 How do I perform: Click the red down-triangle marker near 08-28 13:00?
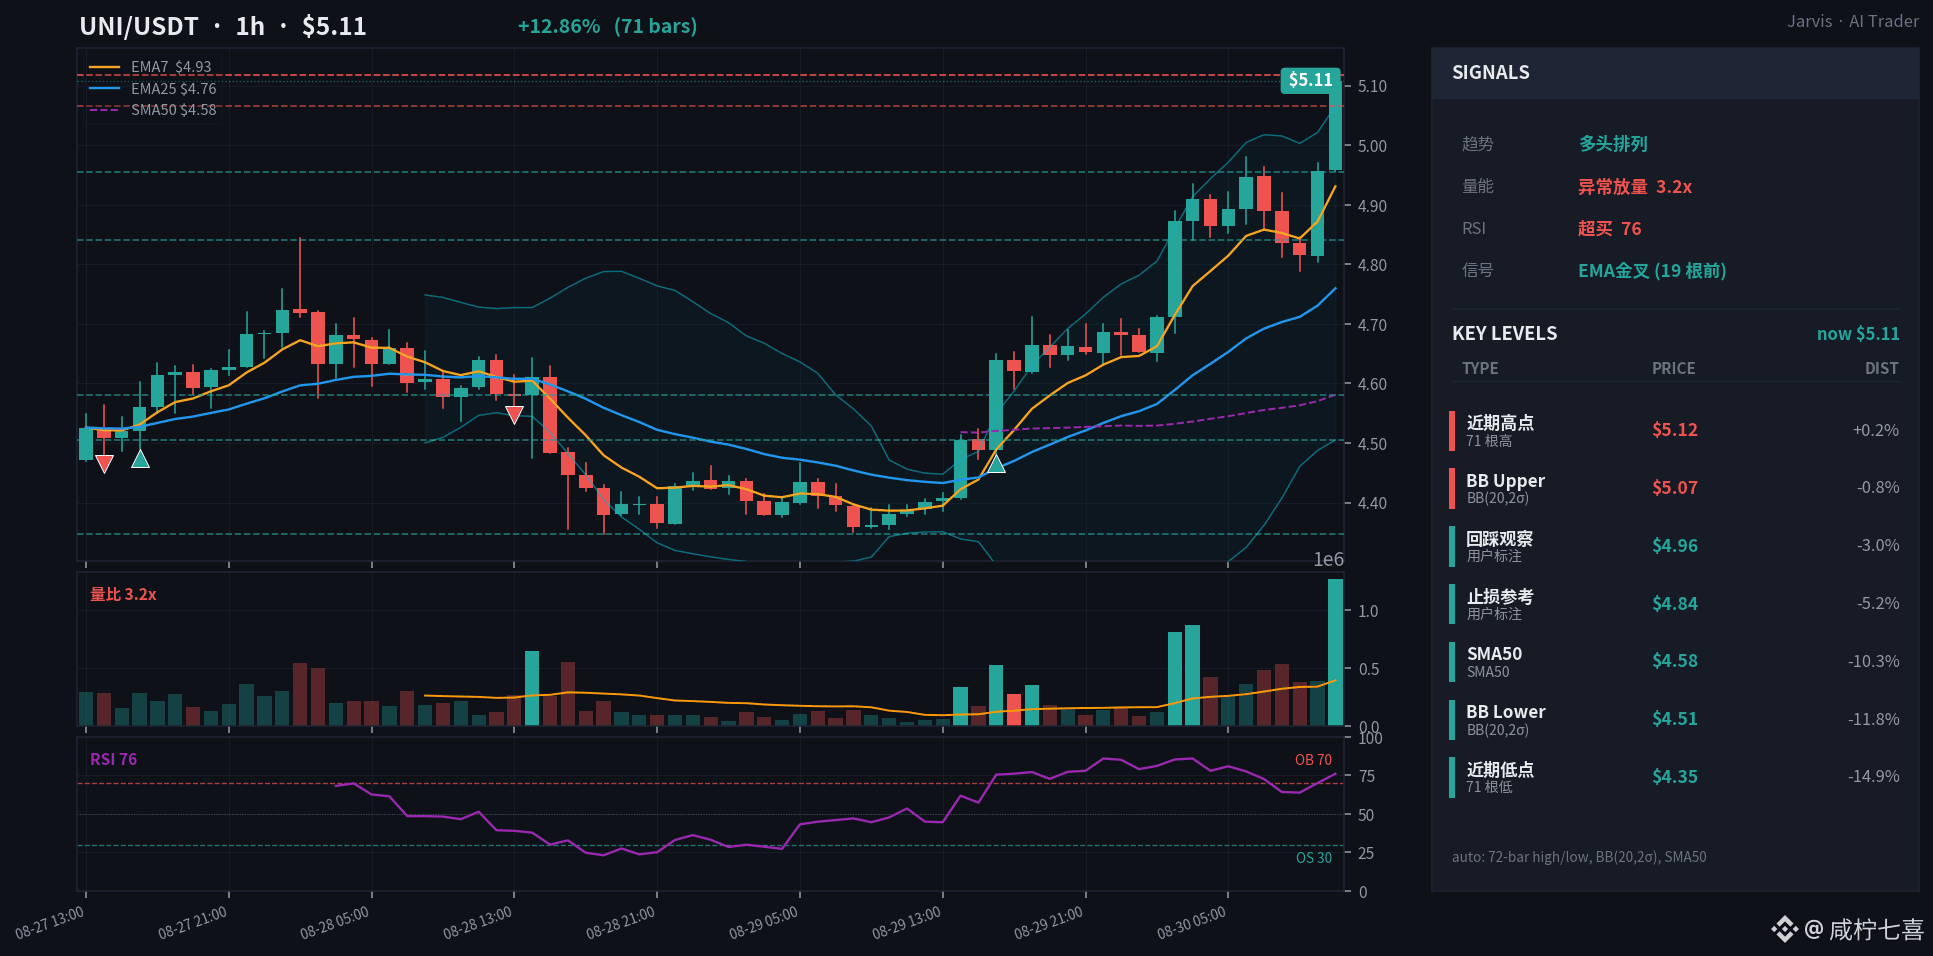pos(515,414)
